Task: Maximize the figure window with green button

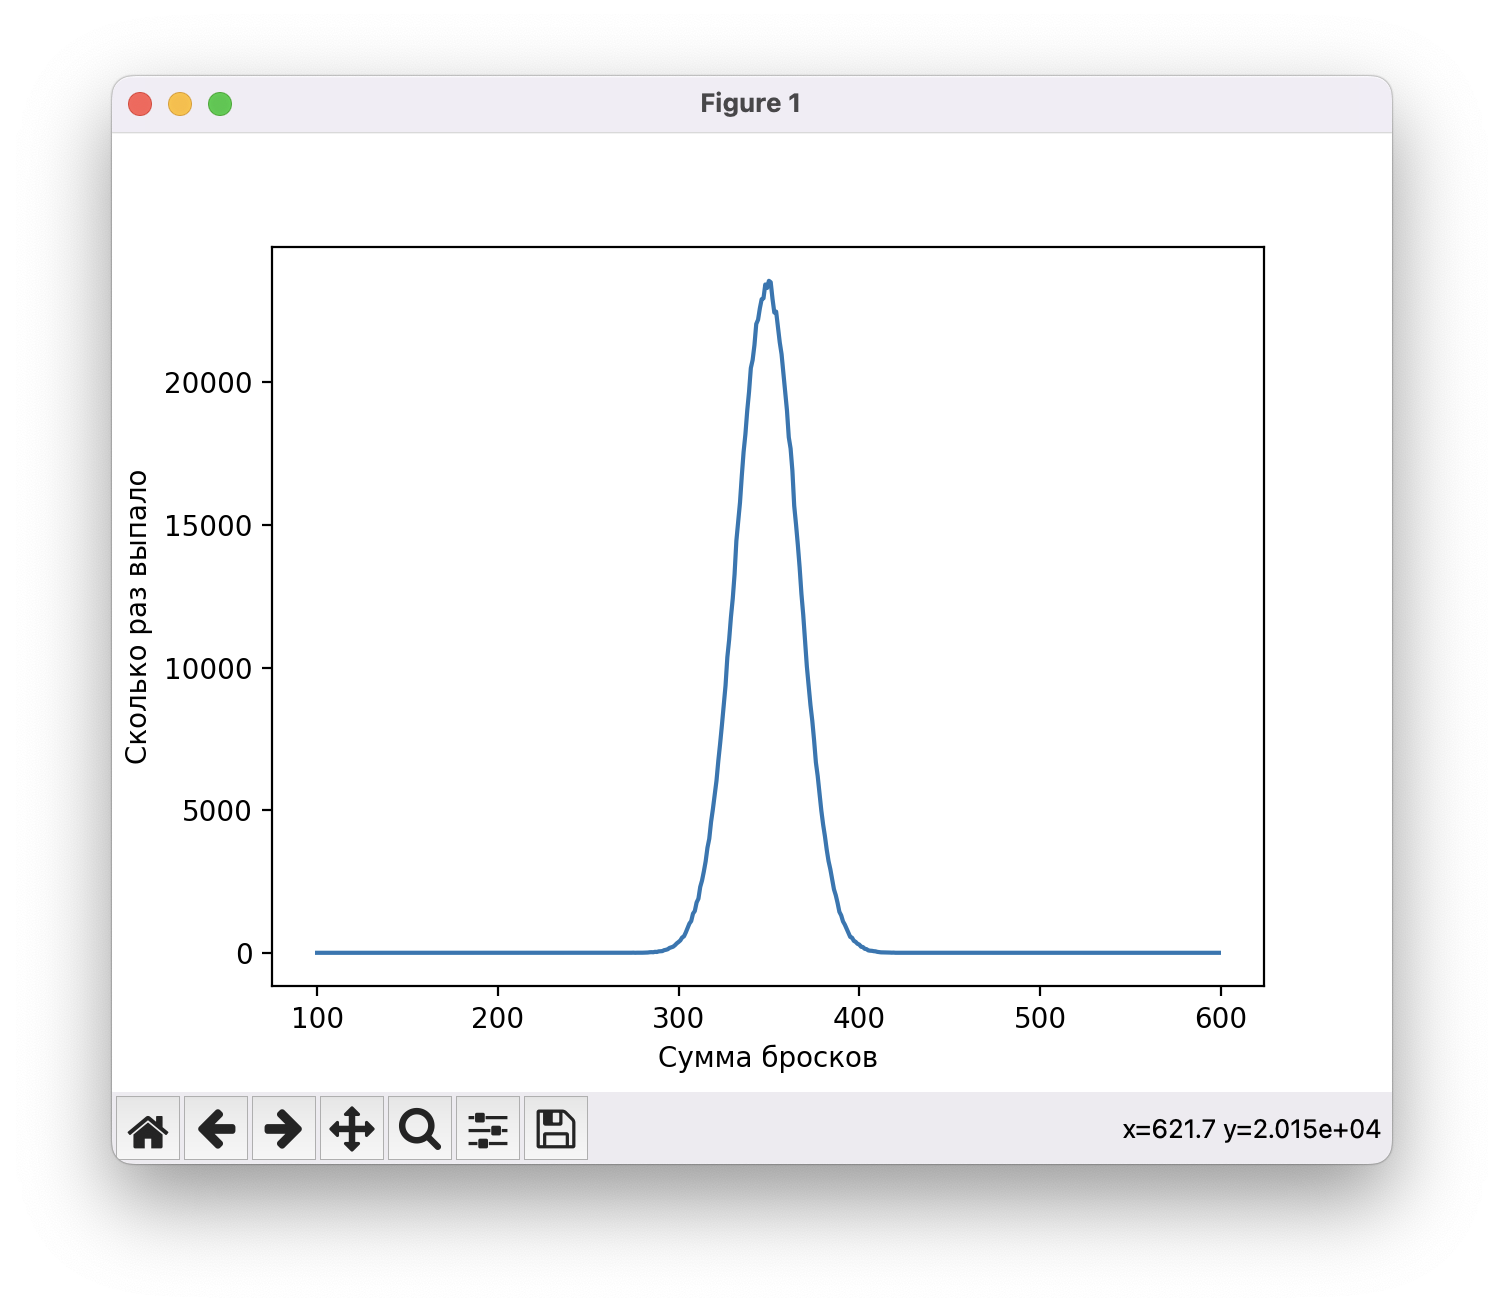Action: (x=220, y=104)
